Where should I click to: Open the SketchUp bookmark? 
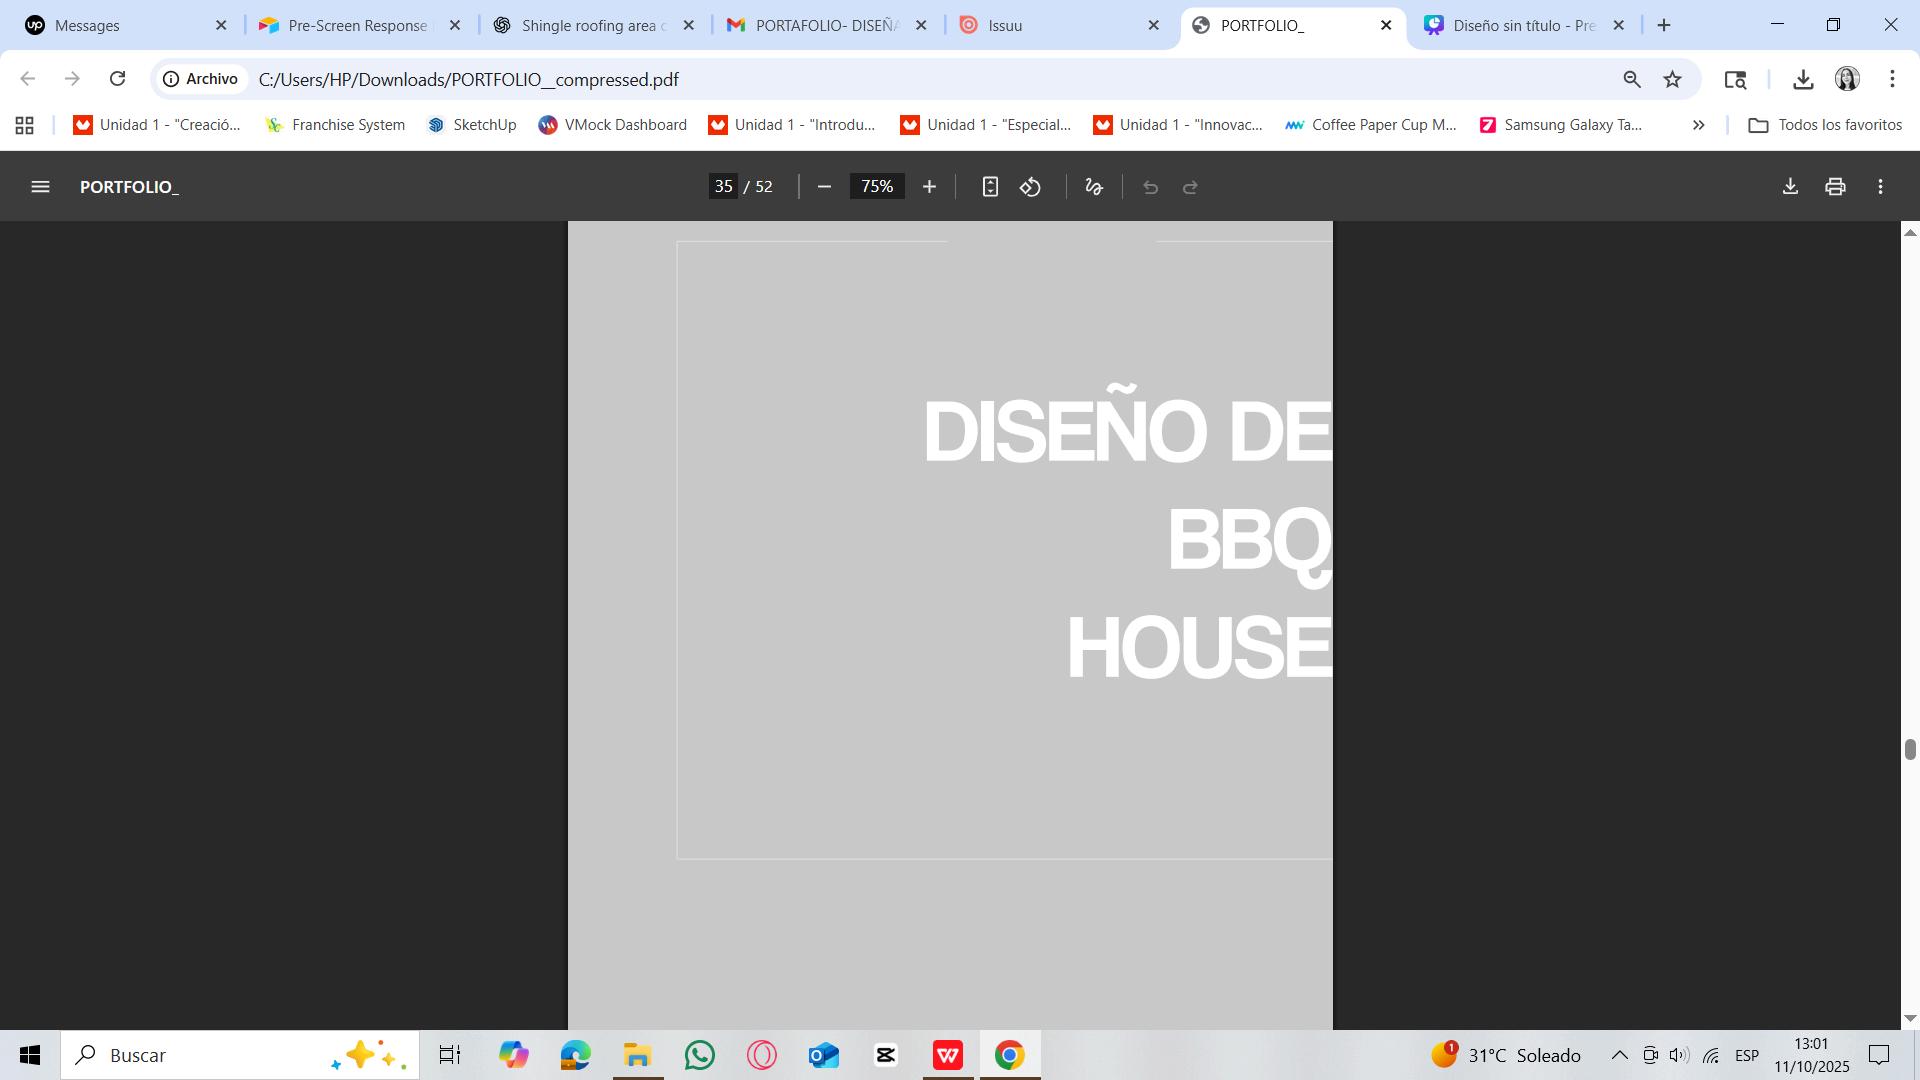click(x=472, y=125)
